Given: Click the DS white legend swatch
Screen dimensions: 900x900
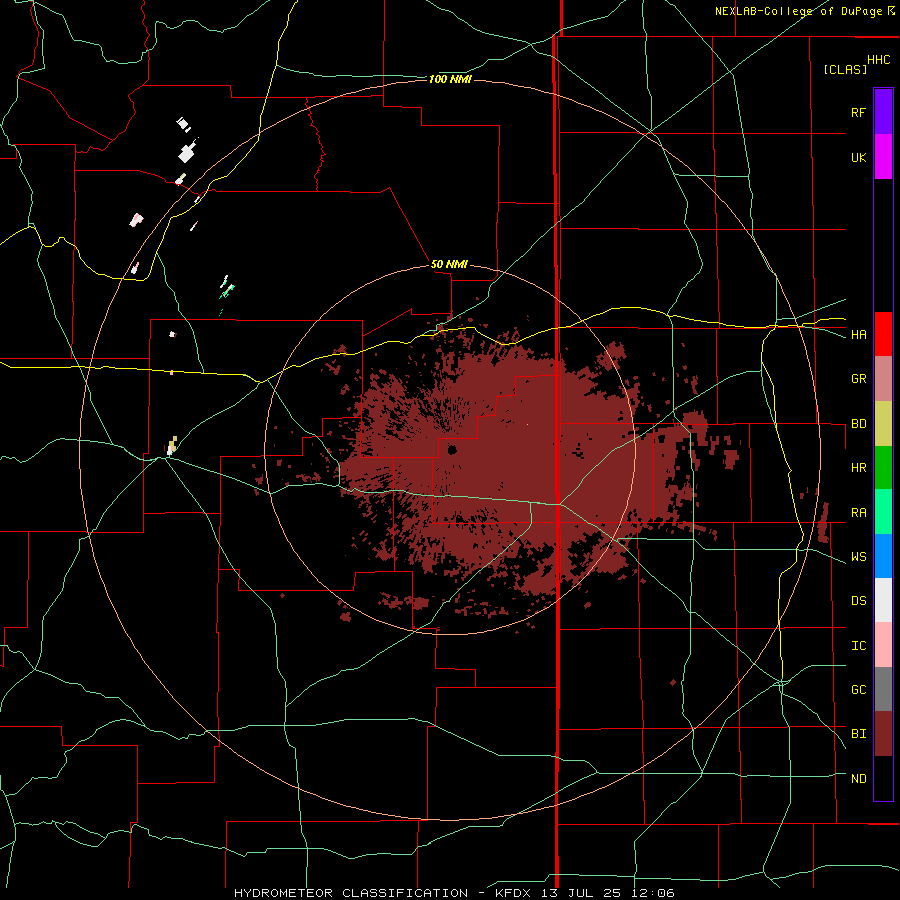Looking at the screenshot, I should pyautogui.click(x=883, y=600).
